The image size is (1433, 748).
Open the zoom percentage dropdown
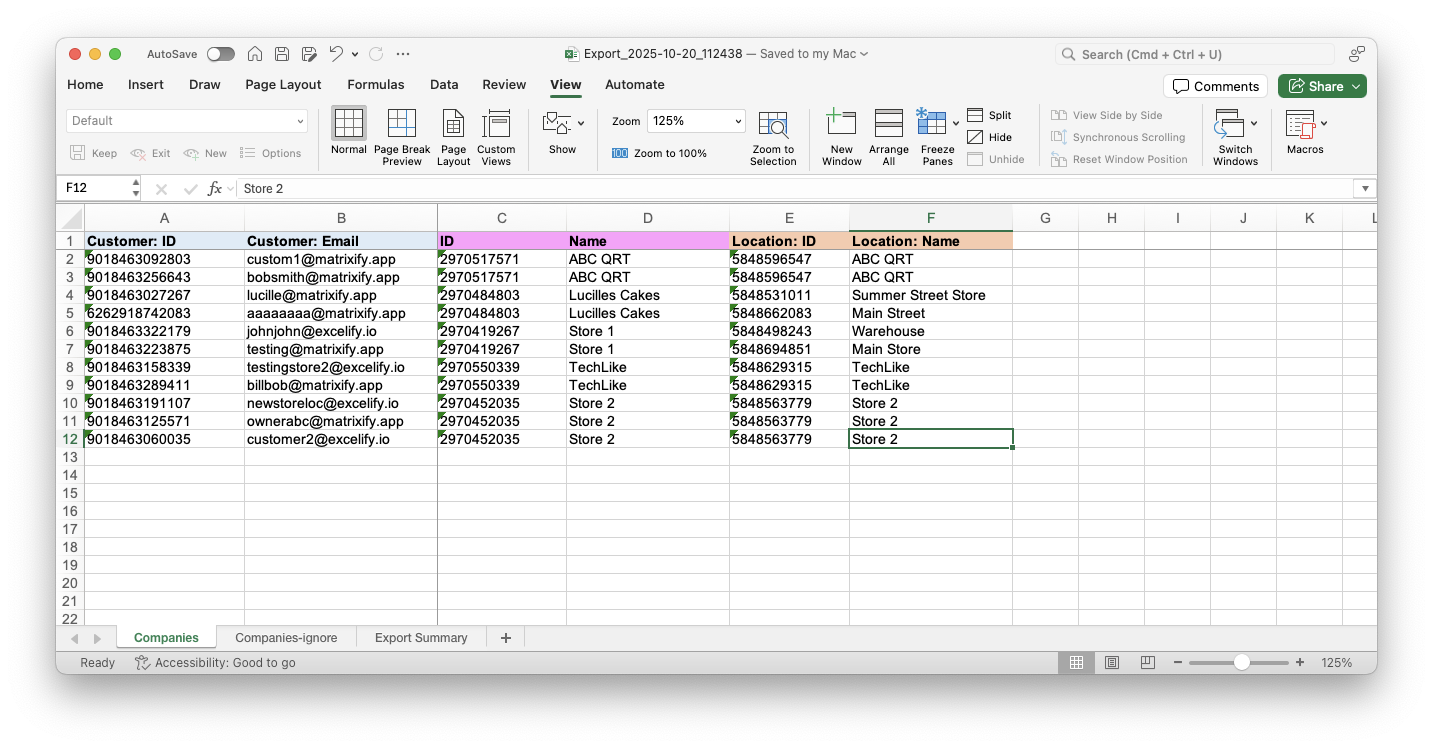pos(738,121)
